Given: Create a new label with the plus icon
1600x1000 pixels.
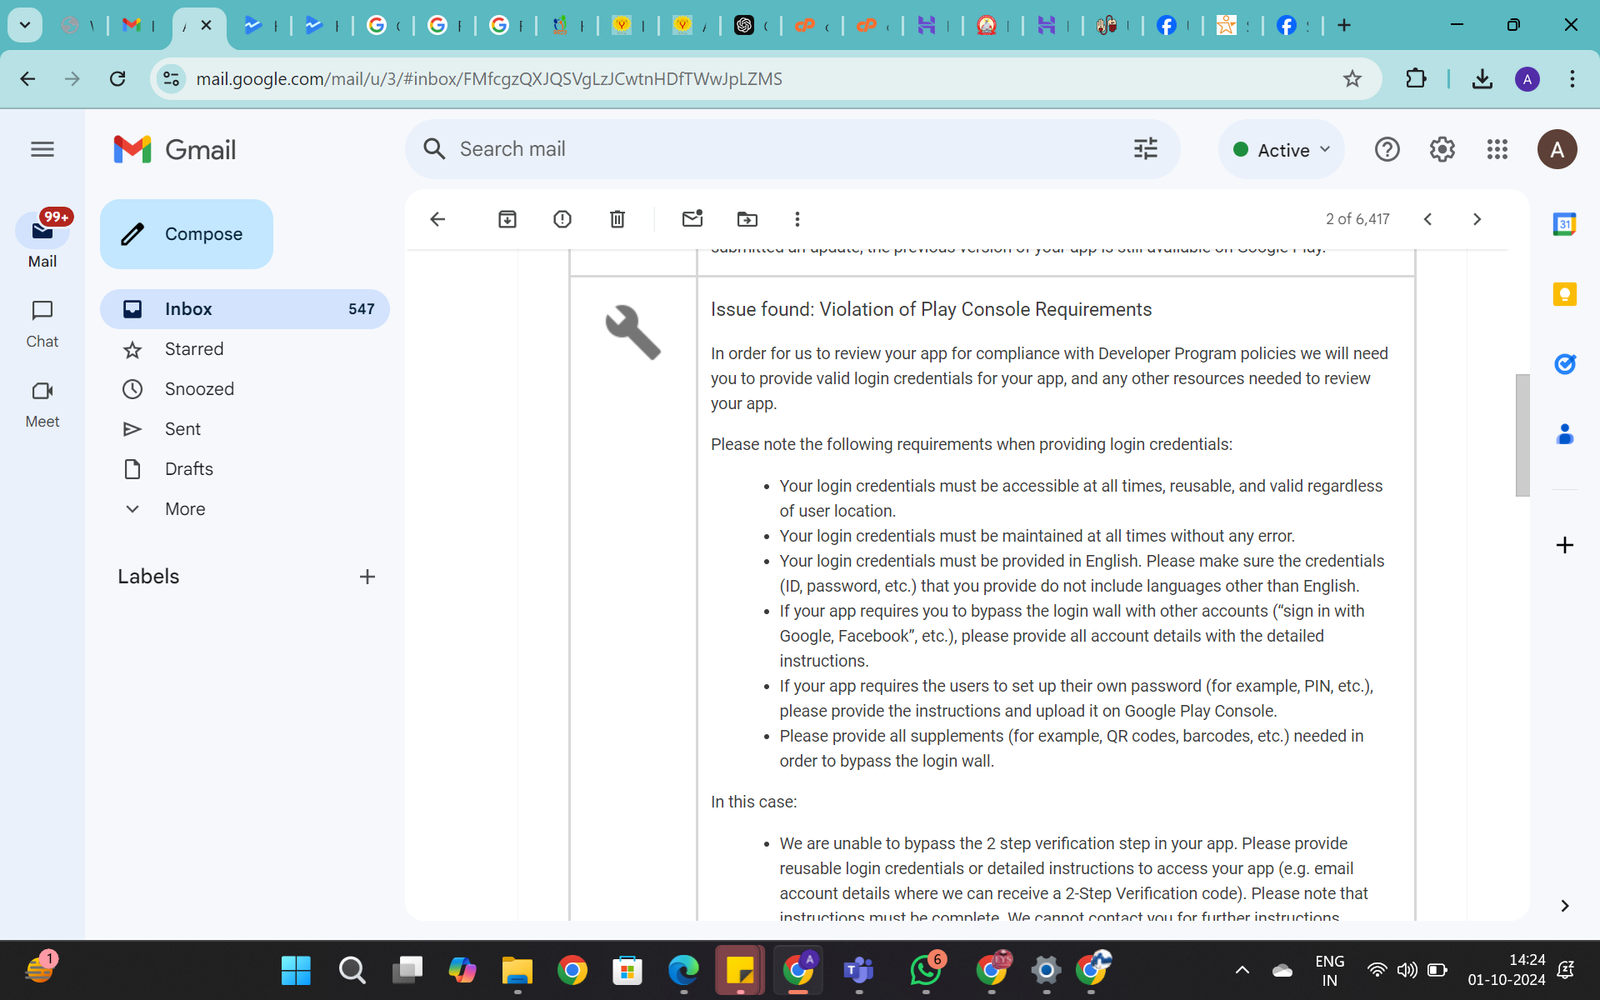Looking at the screenshot, I should pyautogui.click(x=367, y=577).
